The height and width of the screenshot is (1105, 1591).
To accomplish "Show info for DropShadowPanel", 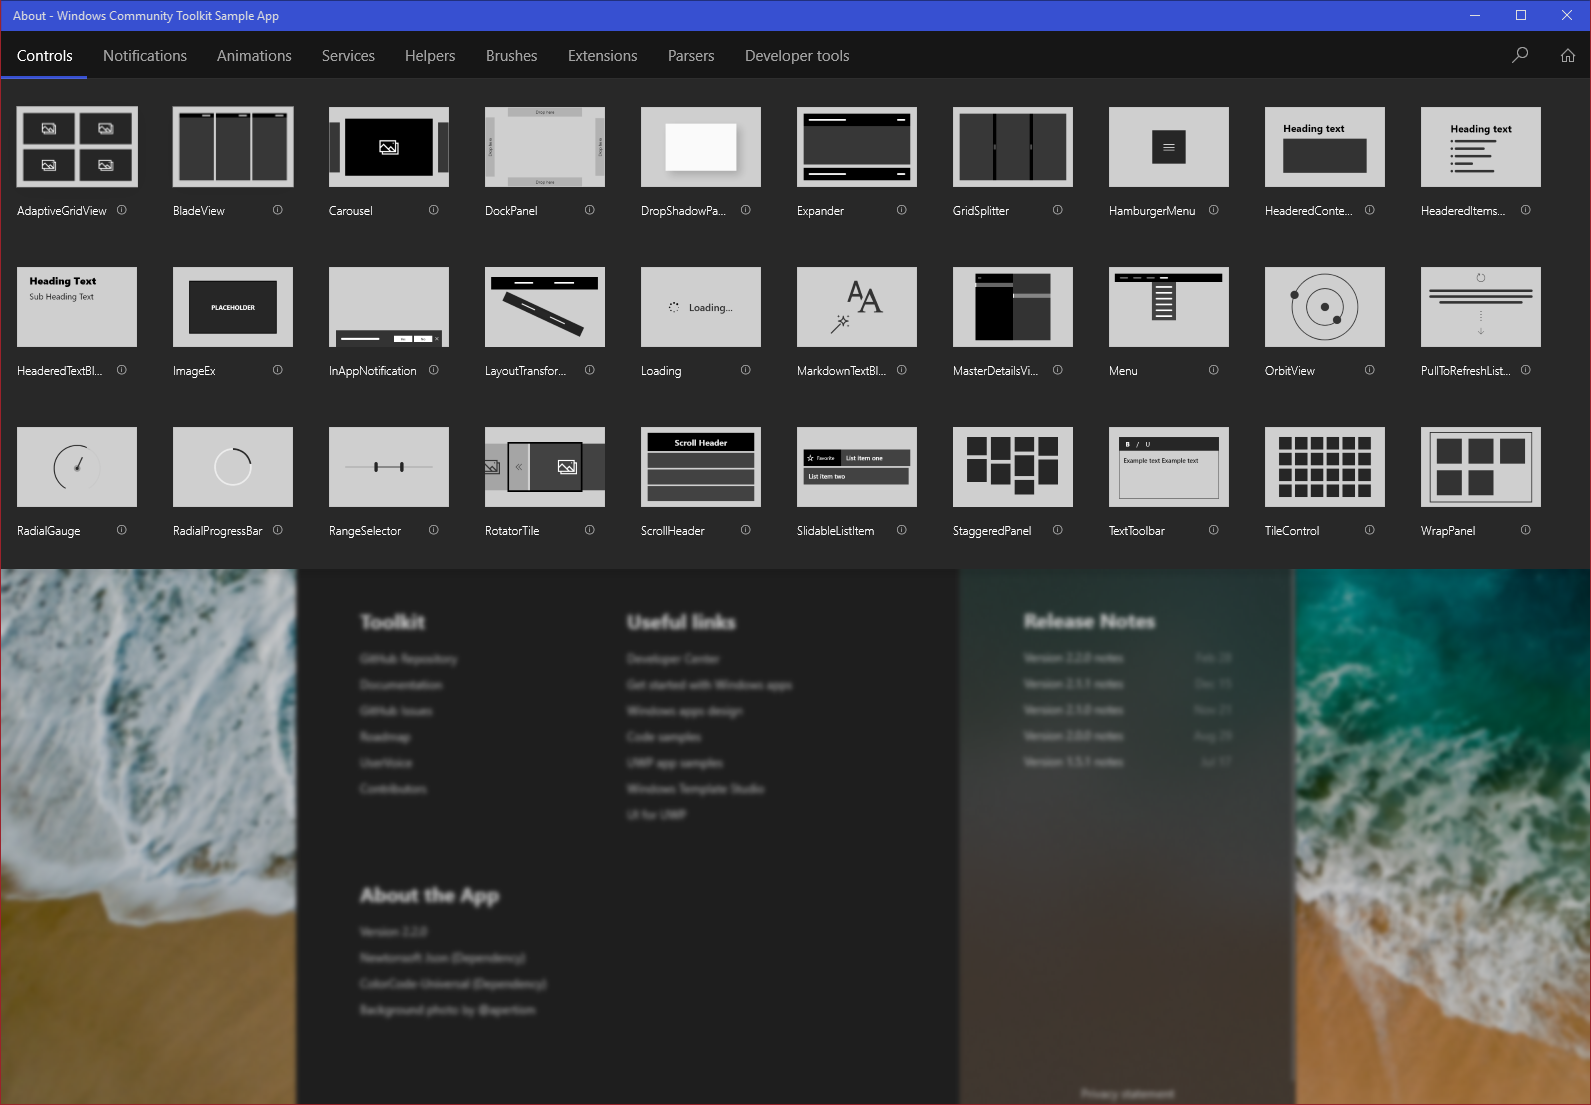I will pyautogui.click(x=746, y=210).
